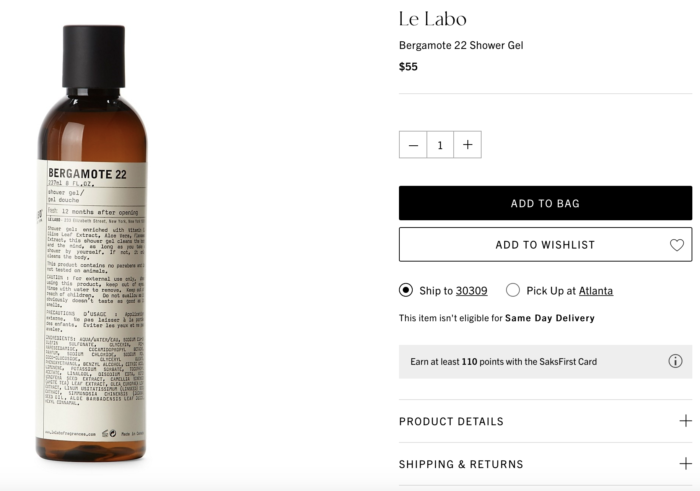The image size is (700, 491).
Task: Click the SaksFirst Card points banner text
Action: point(504,362)
